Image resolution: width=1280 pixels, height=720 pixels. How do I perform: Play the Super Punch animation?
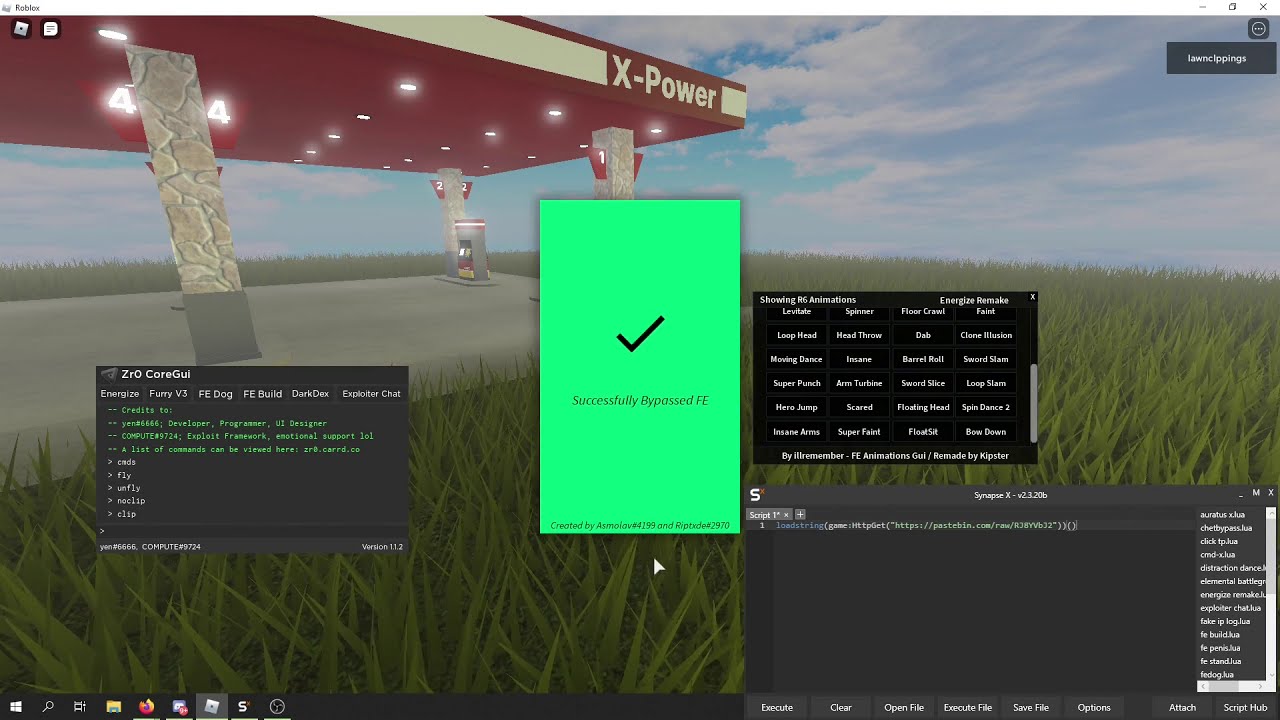coord(797,383)
